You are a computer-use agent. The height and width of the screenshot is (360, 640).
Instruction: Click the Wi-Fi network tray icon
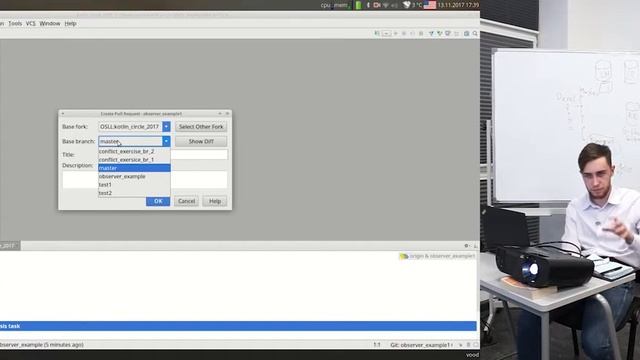[x=385, y=5]
